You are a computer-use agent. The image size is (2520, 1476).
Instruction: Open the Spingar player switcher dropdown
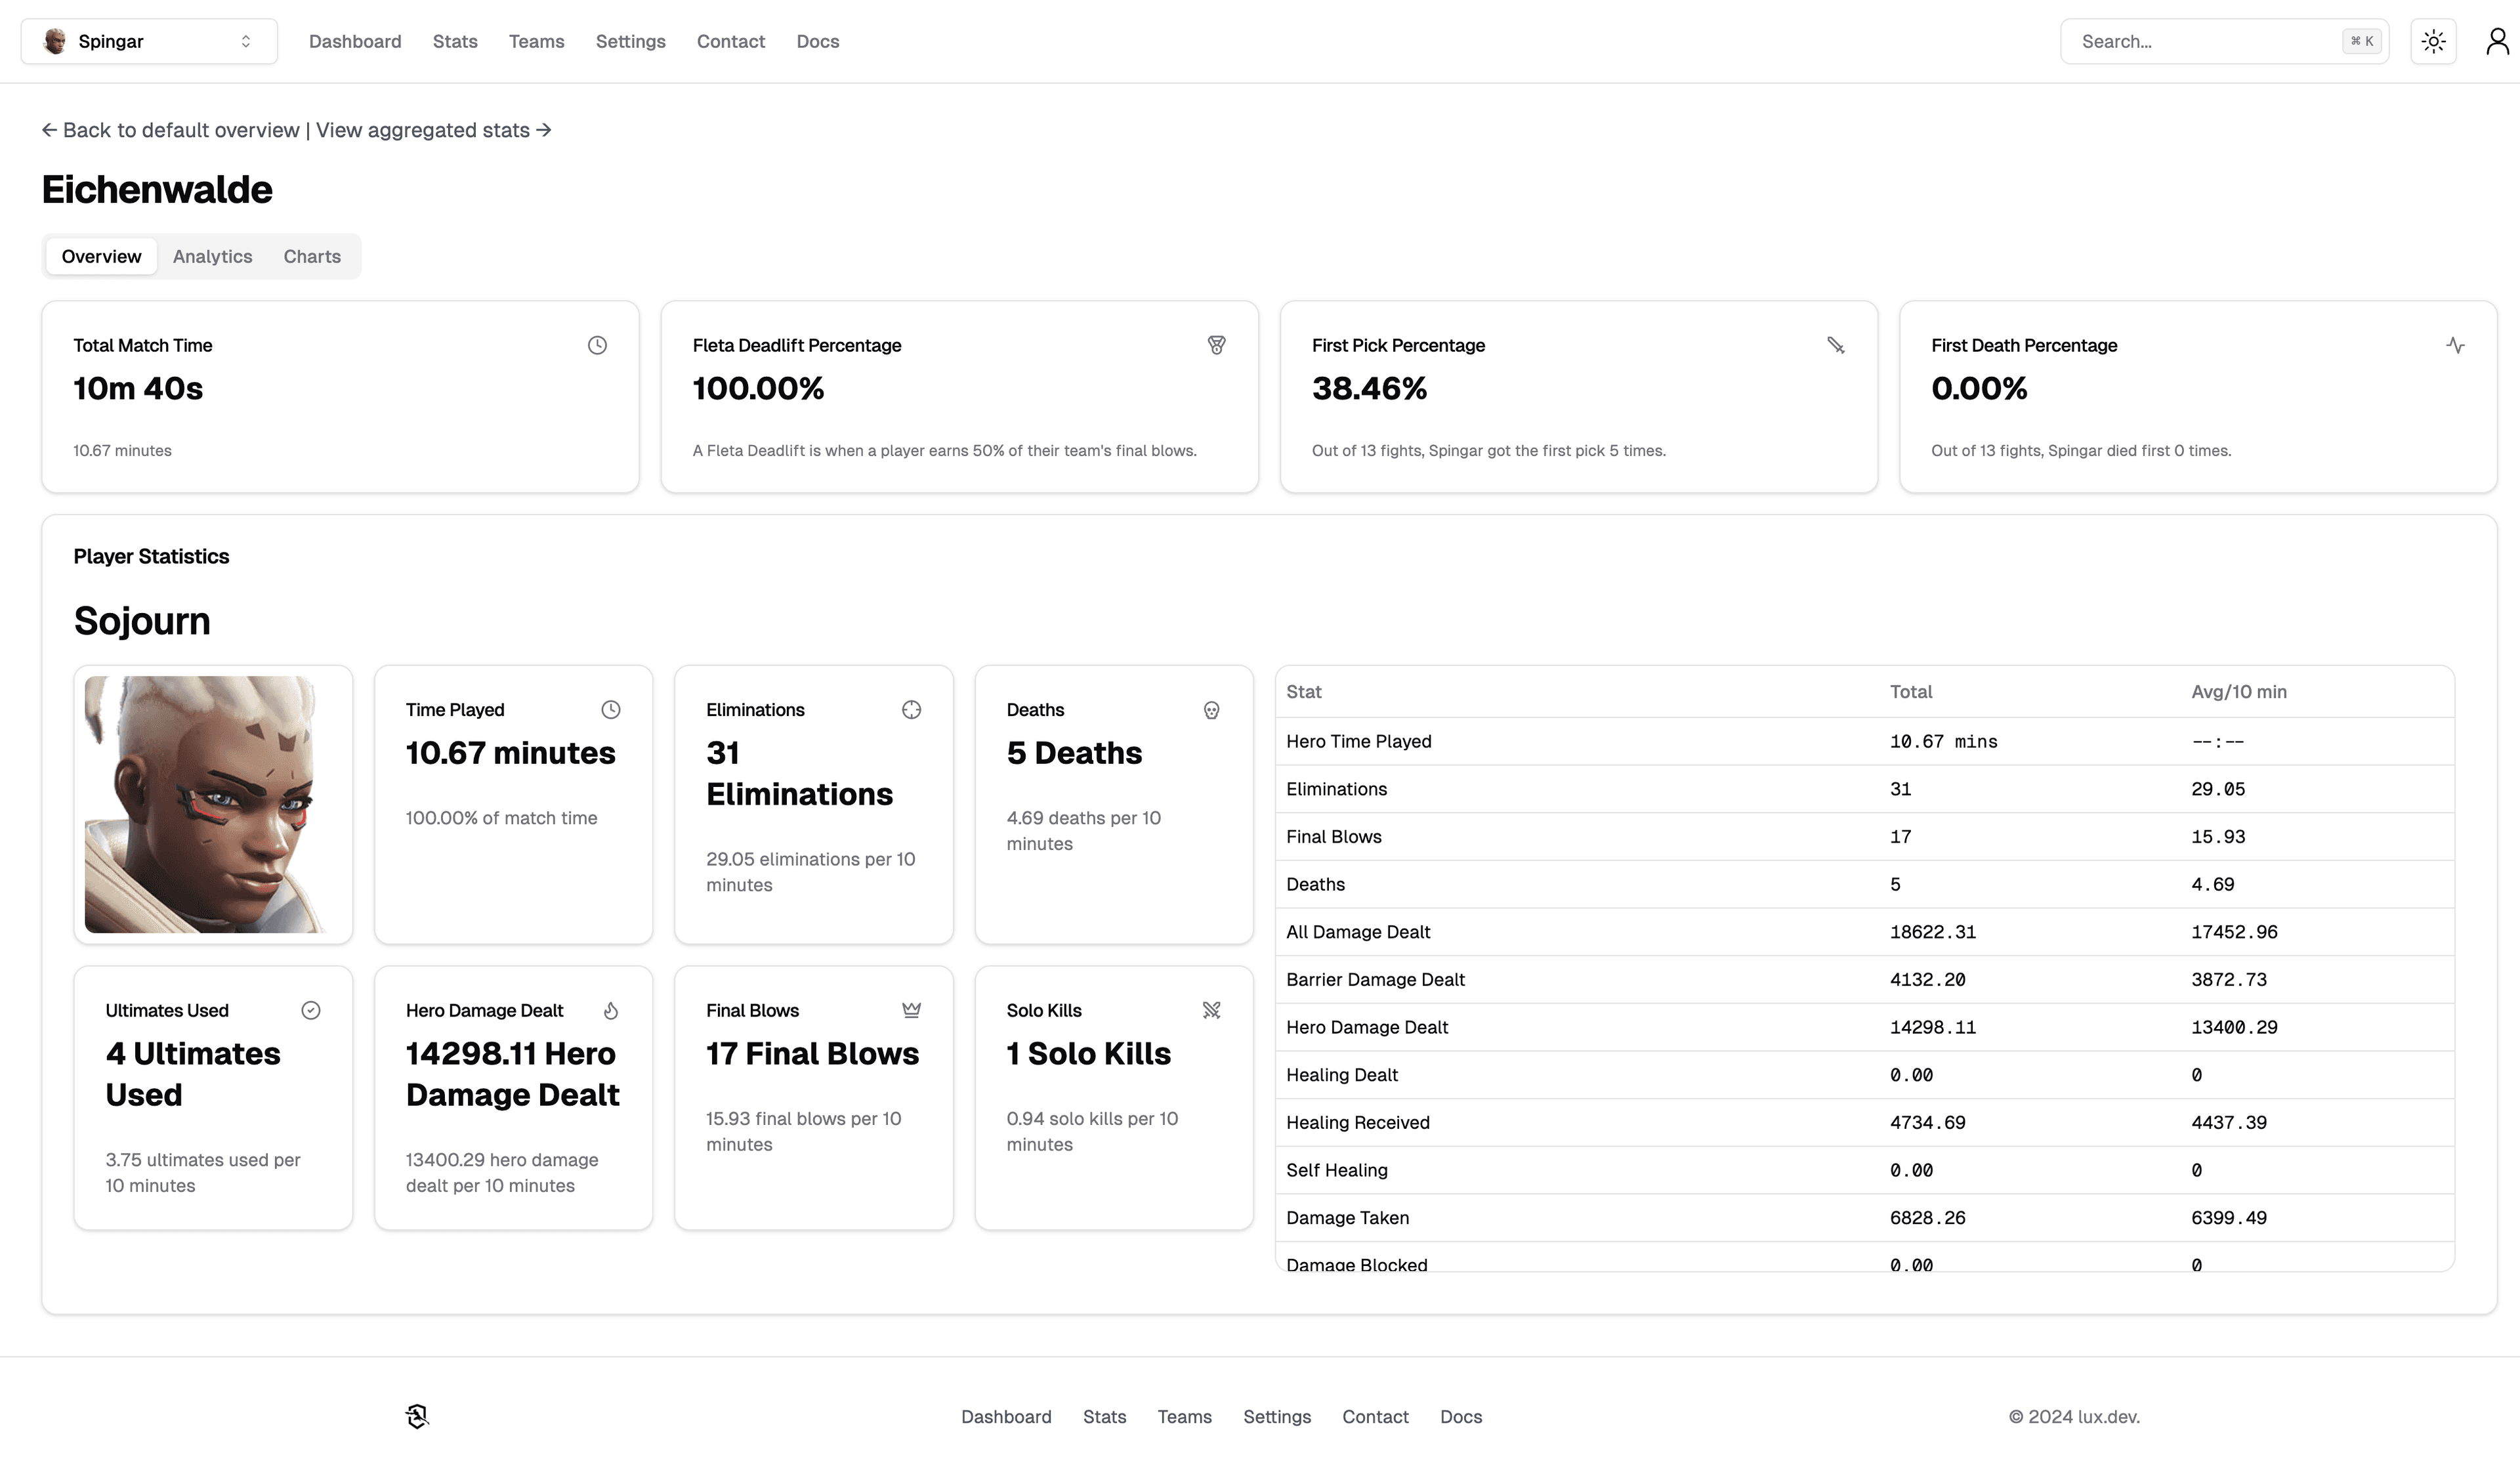pos(149,42)
